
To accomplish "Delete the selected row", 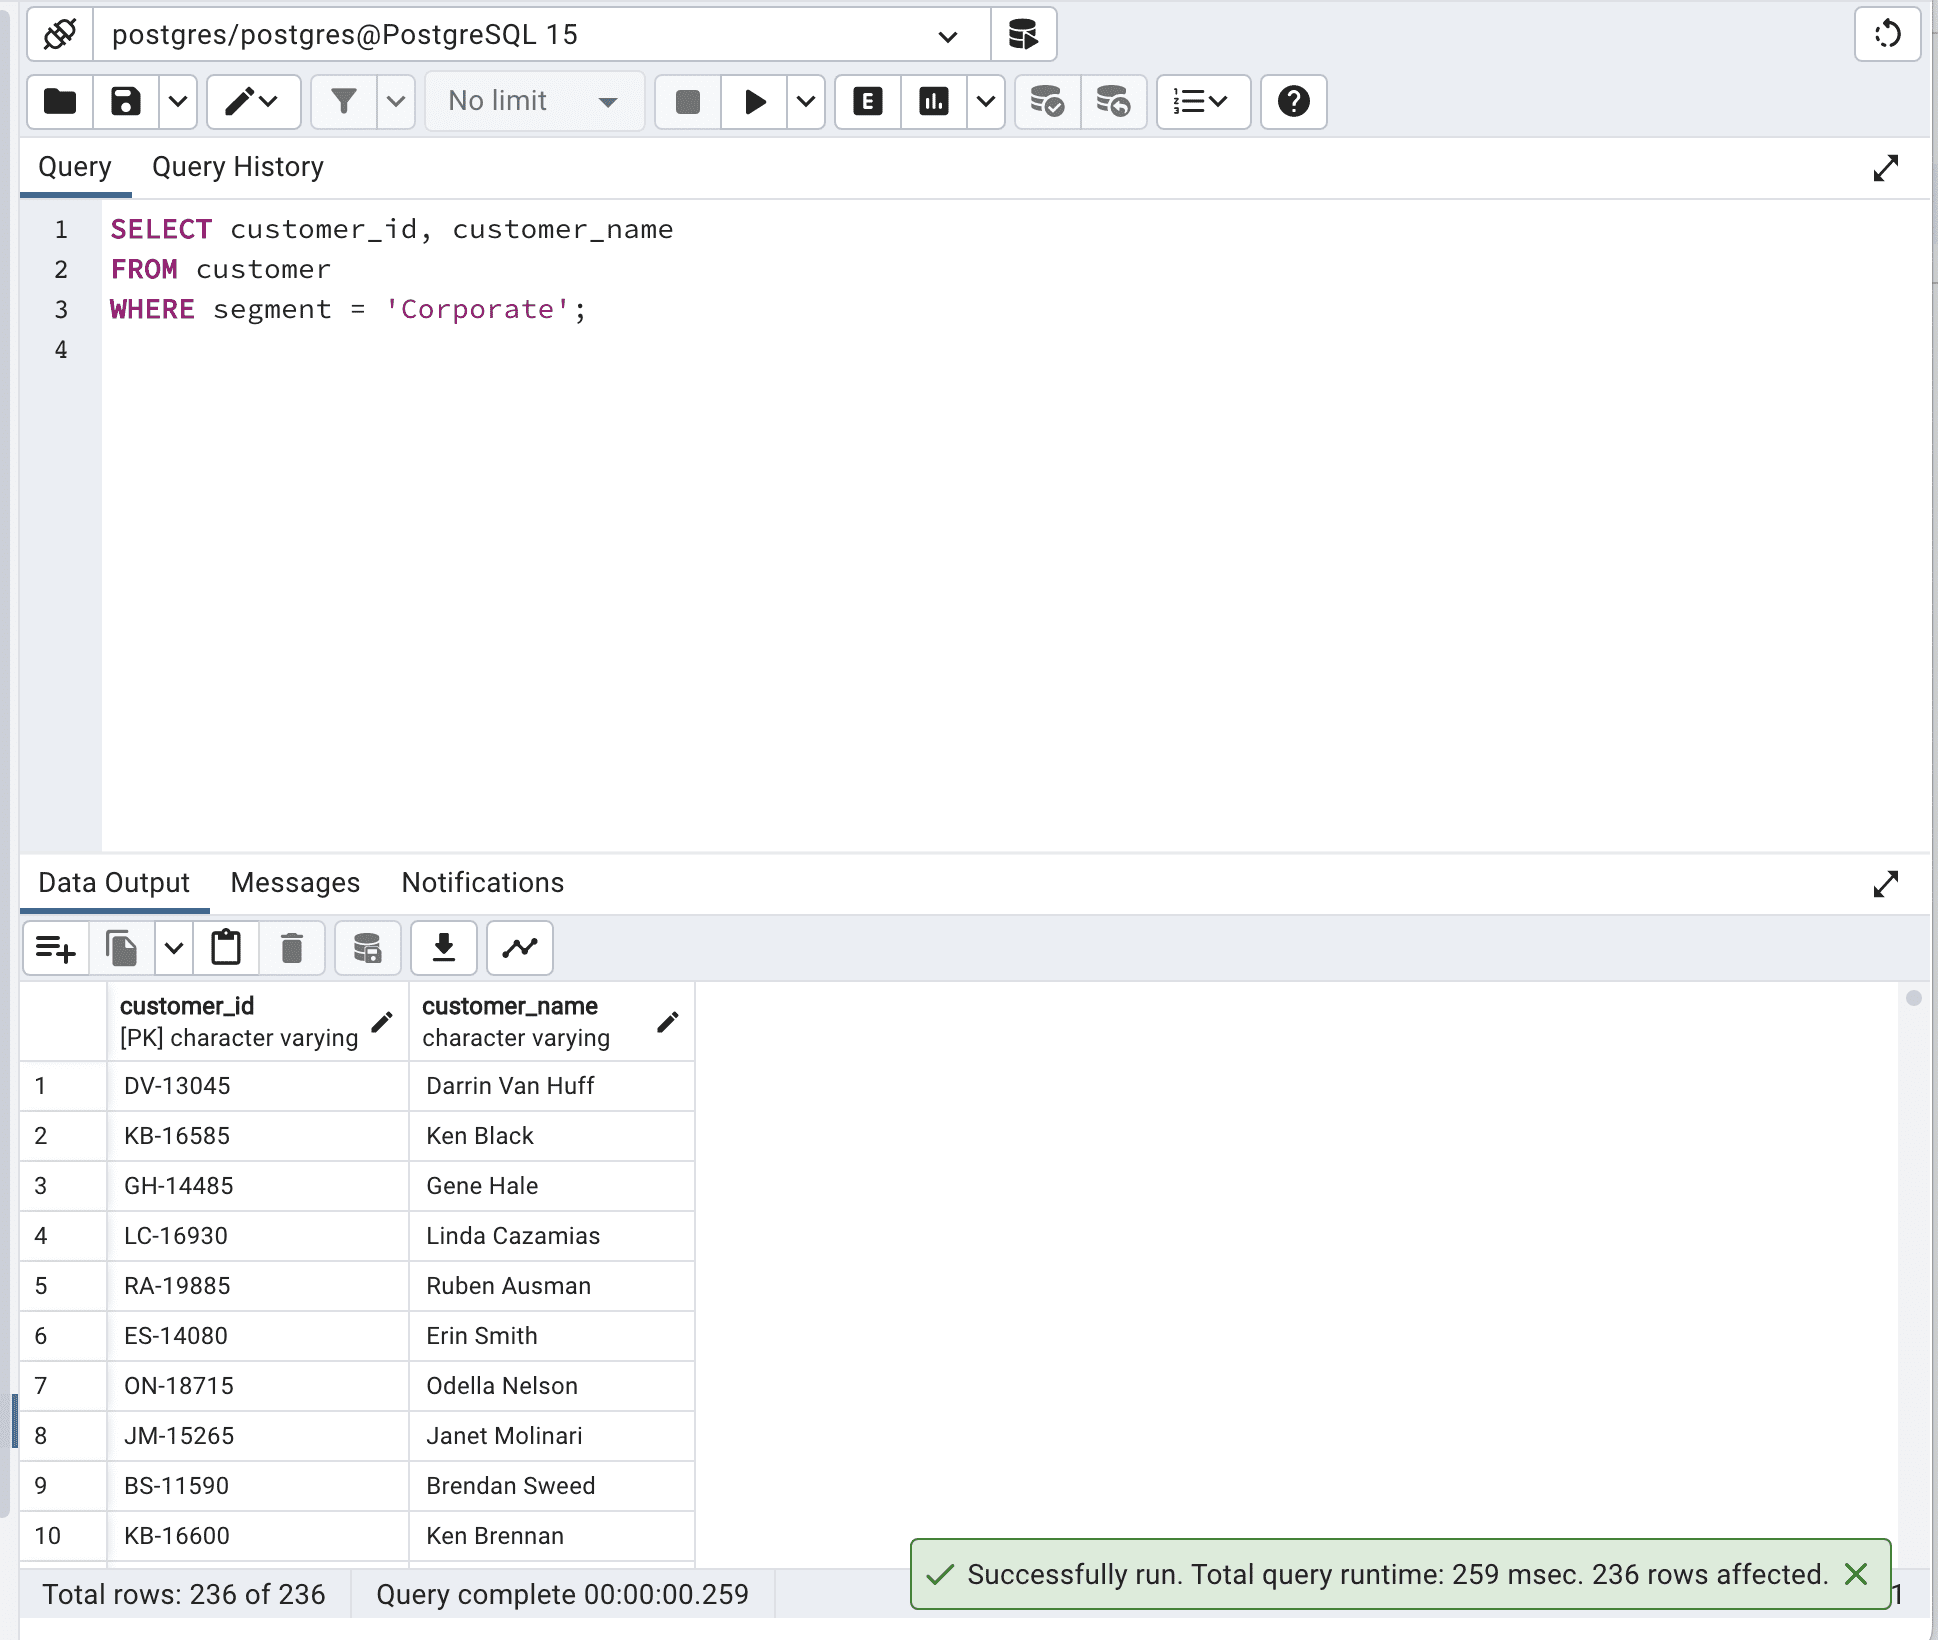I will pyautogui.click(x=291, y=947).
